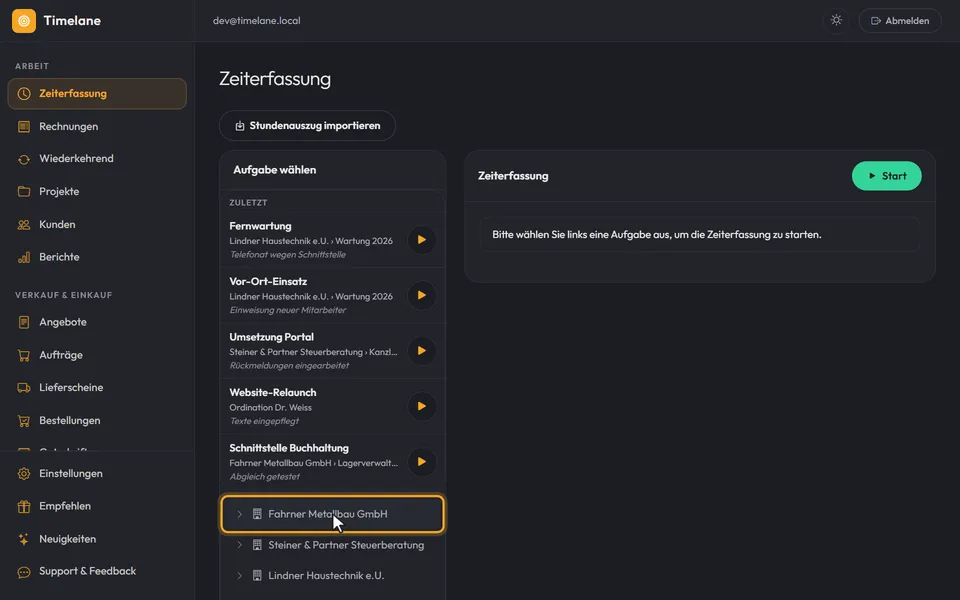Start timer for Website-Relaunch task
Image resolution: width=960 pixels, height=600 pixels.
coord(422,406)
